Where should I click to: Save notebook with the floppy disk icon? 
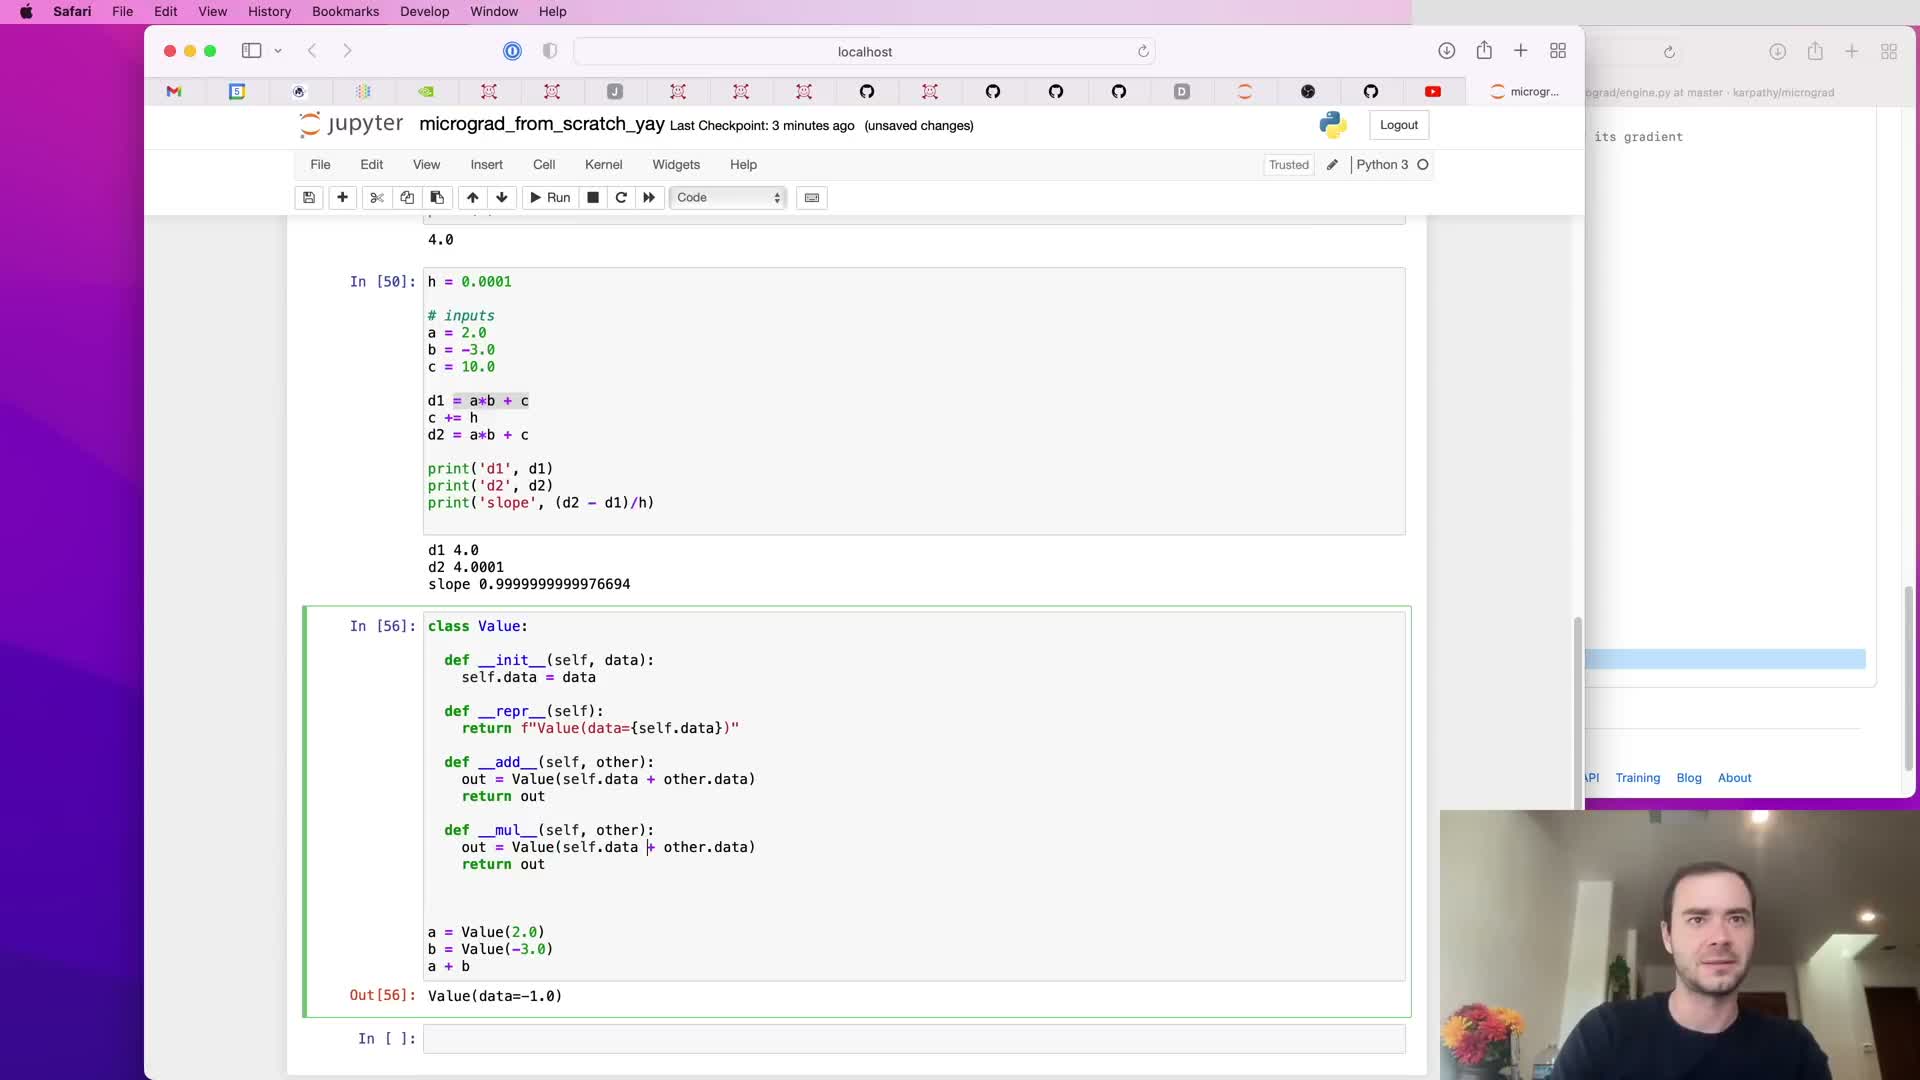(309, 198)
